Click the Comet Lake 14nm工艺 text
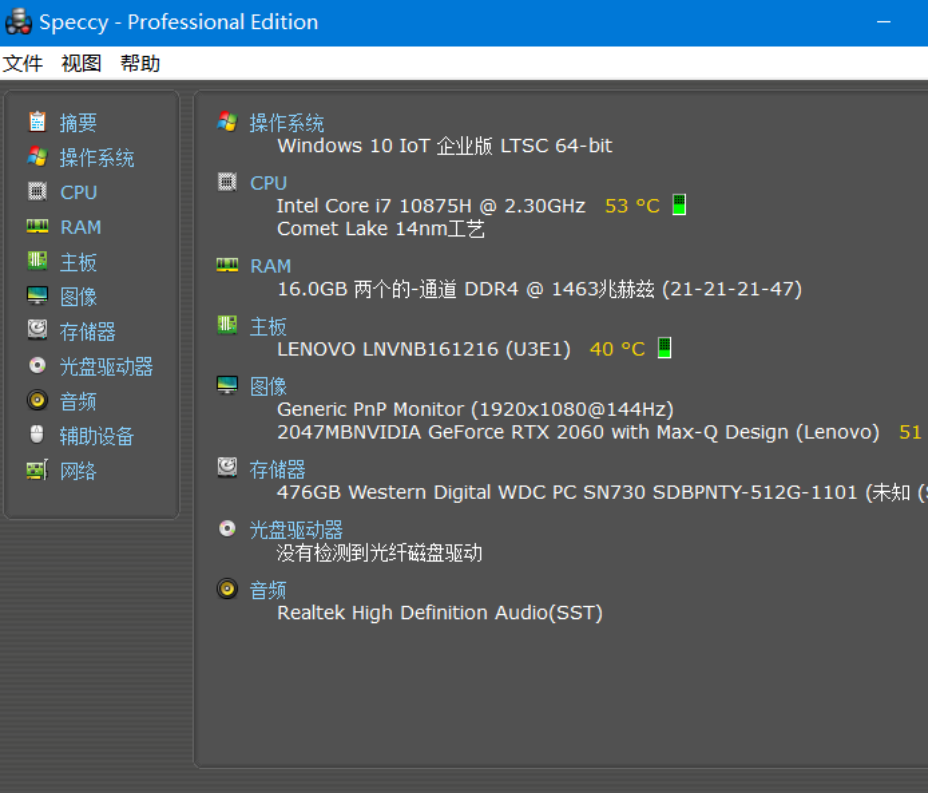Image resolution: width=928 pixels, height=793 pixels. (381, 229)
